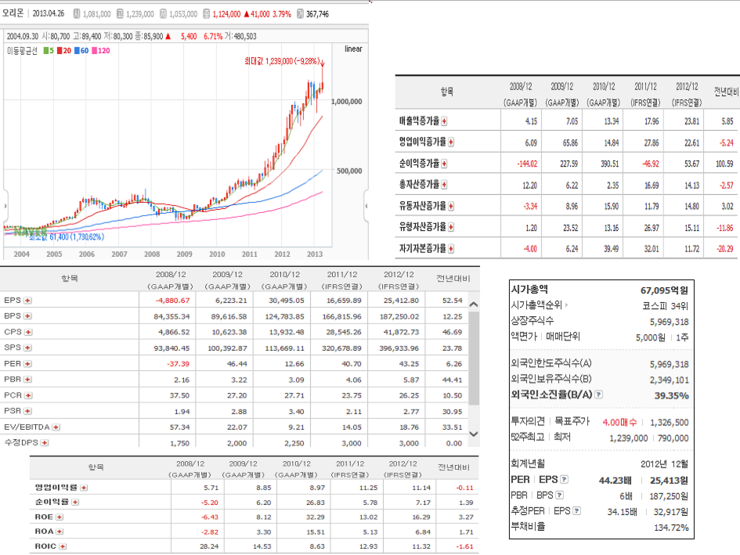Click the linear scale label on chart
This screenshot has width=740, height=555.
pos(353,49)
